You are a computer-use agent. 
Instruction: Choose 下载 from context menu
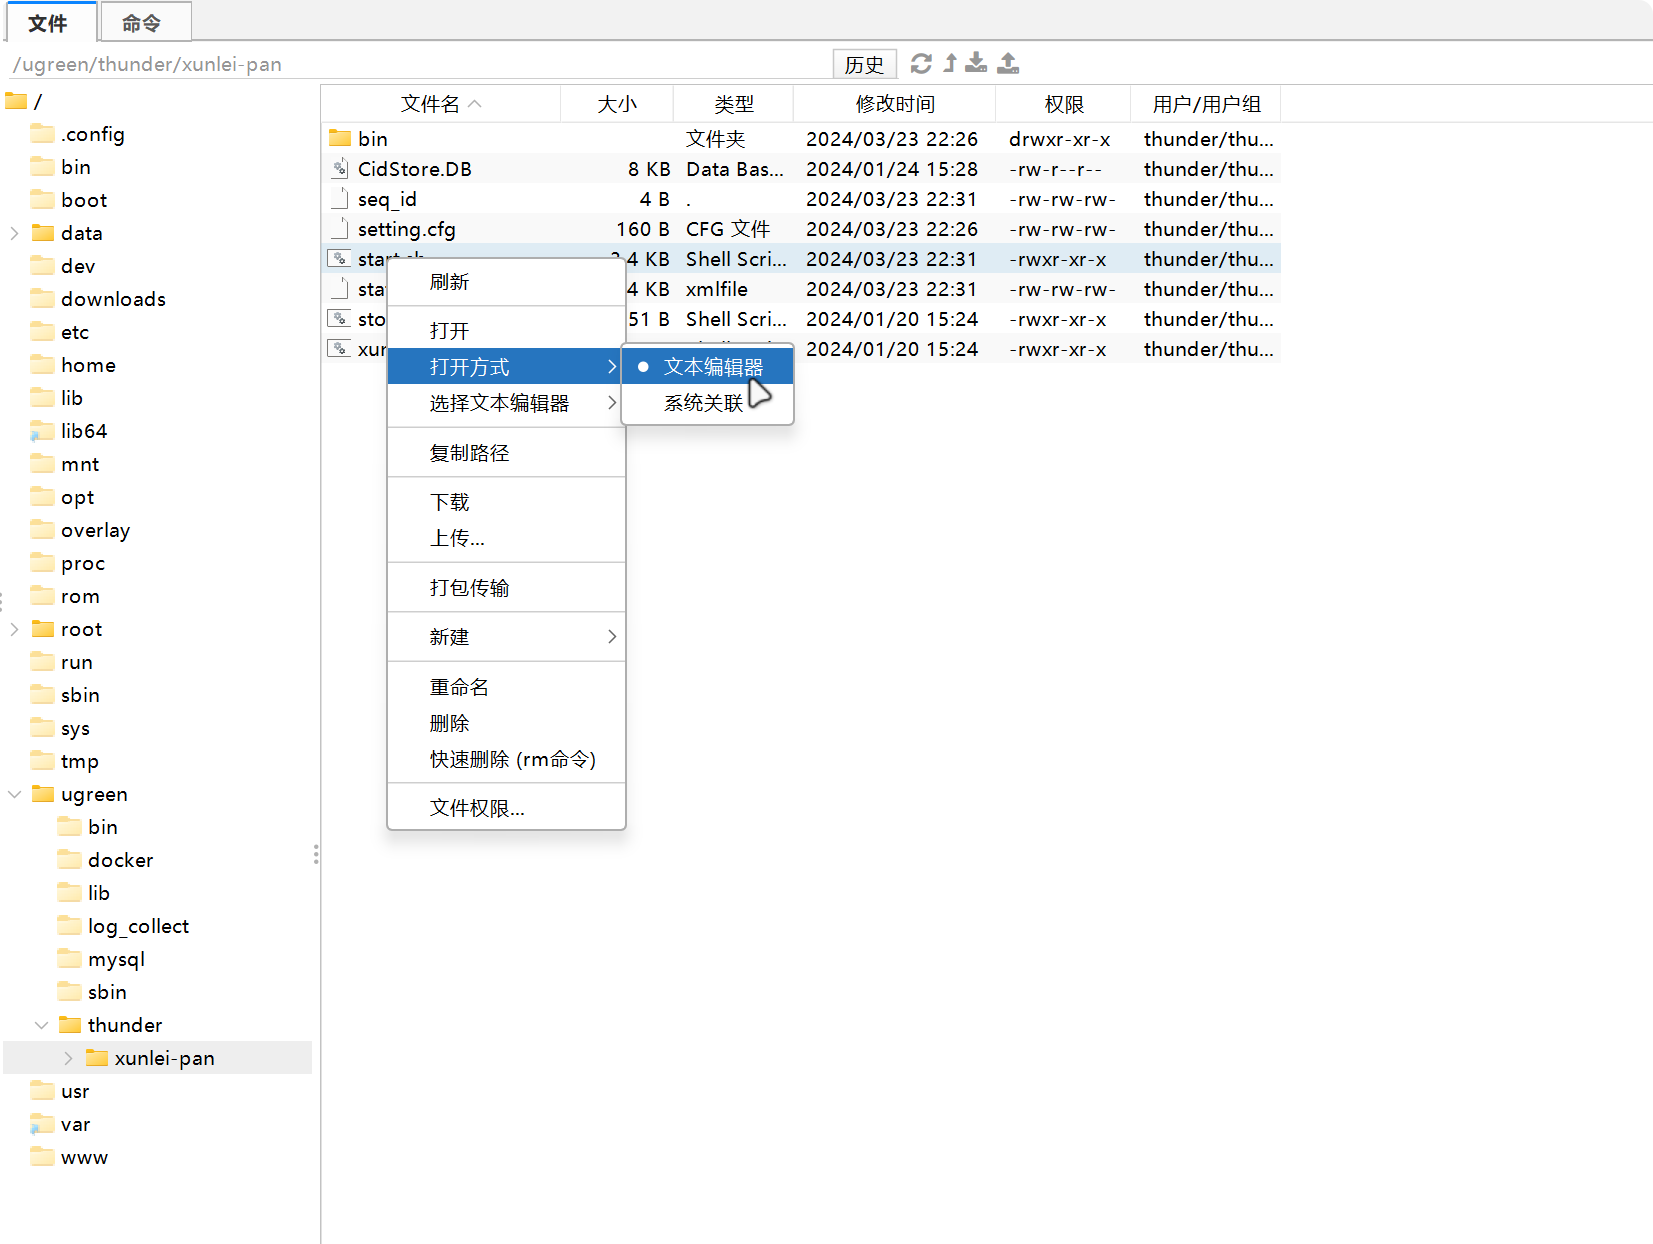coord(507,502)
